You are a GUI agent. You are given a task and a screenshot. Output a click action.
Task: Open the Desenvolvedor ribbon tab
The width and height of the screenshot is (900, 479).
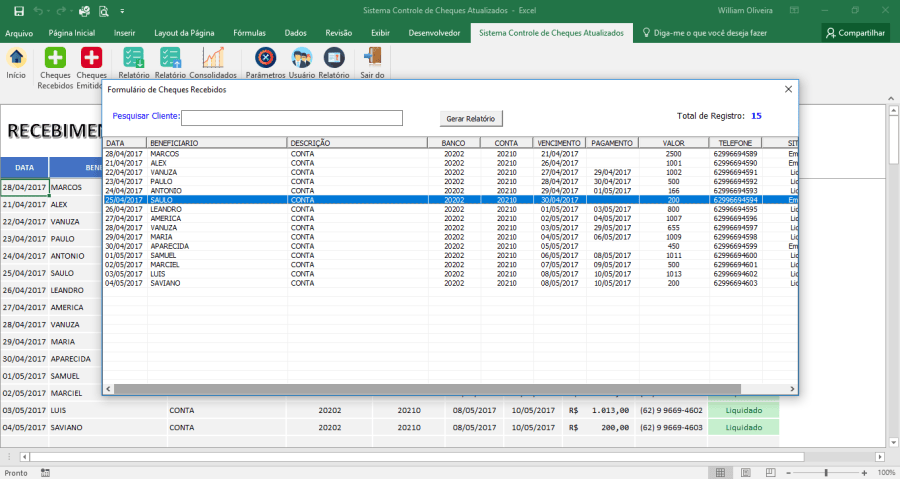coord(434,33)
